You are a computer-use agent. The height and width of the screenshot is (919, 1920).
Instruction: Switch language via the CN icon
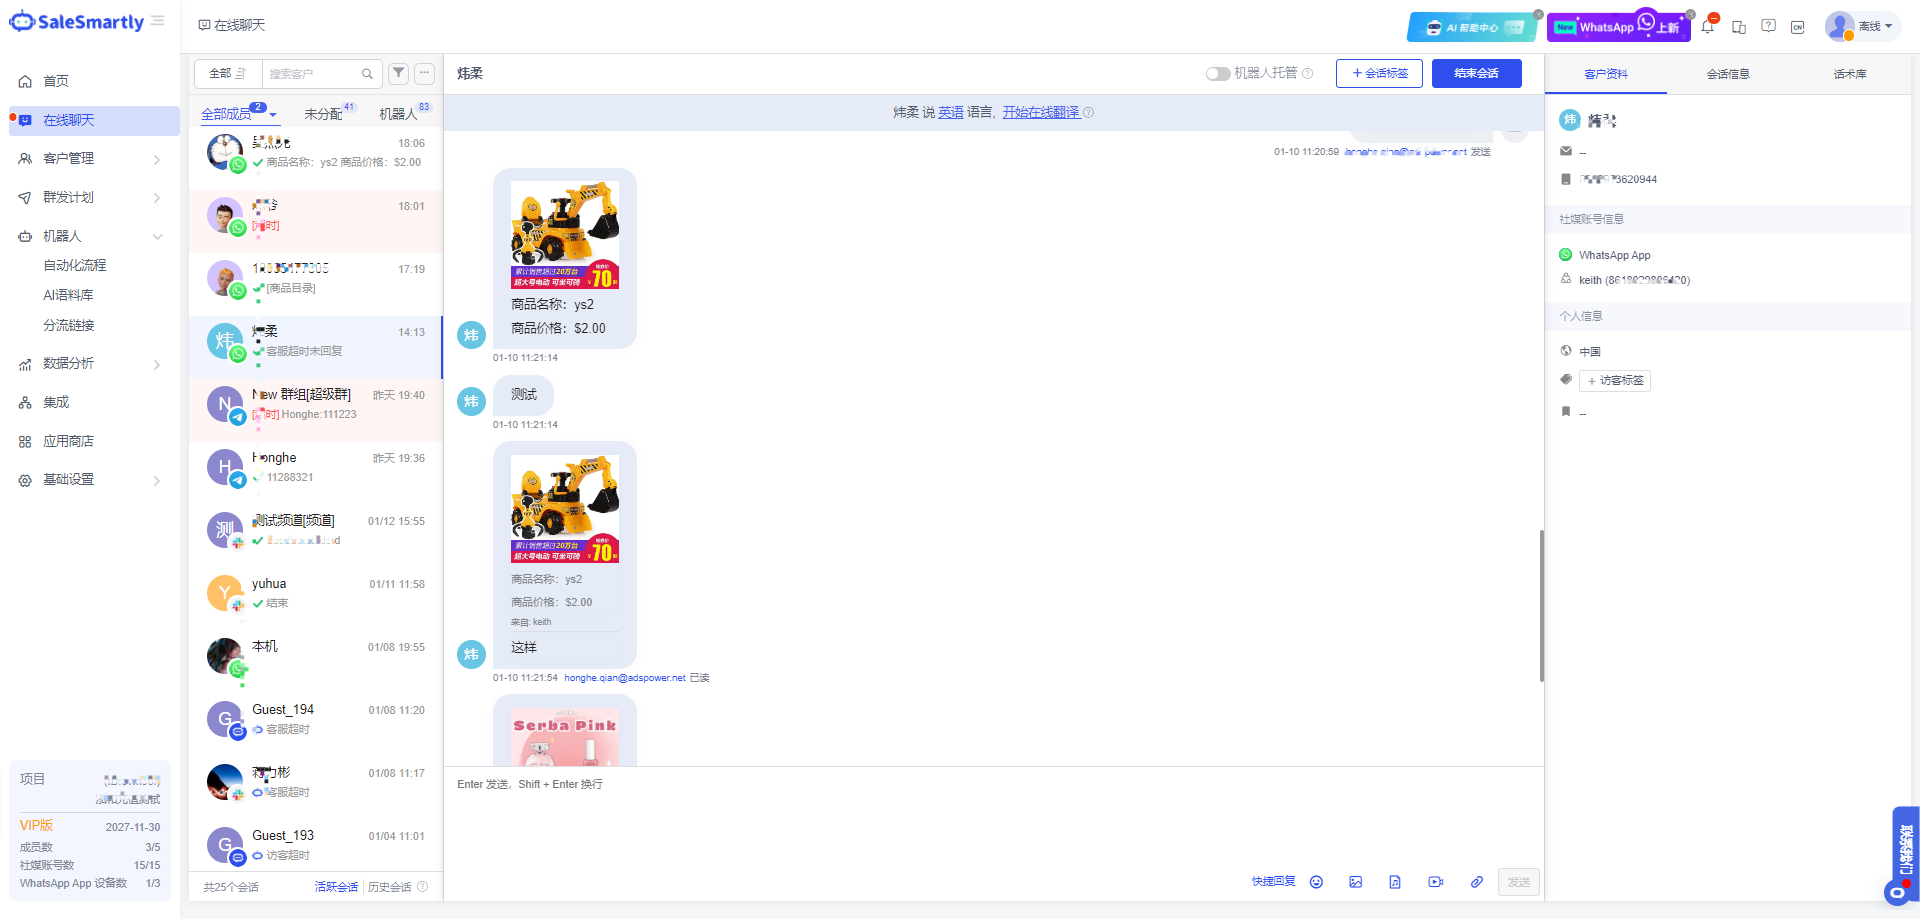1798,27
